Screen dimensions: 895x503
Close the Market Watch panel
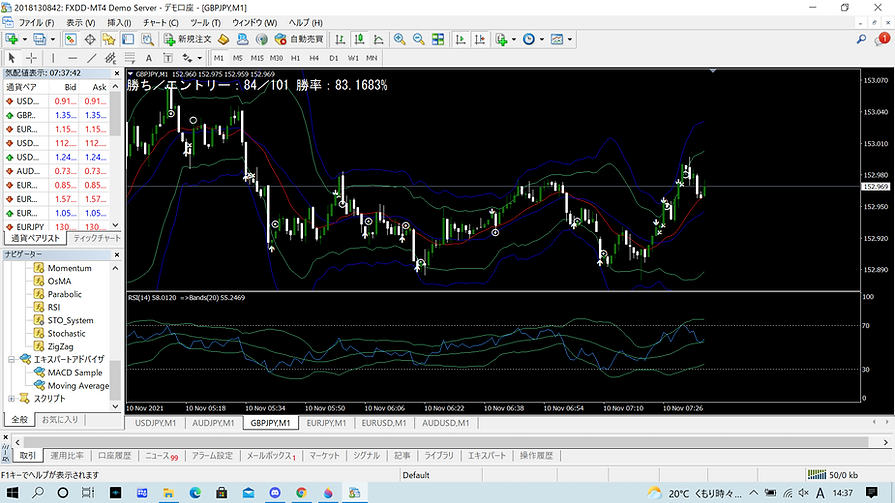(116, 74)
